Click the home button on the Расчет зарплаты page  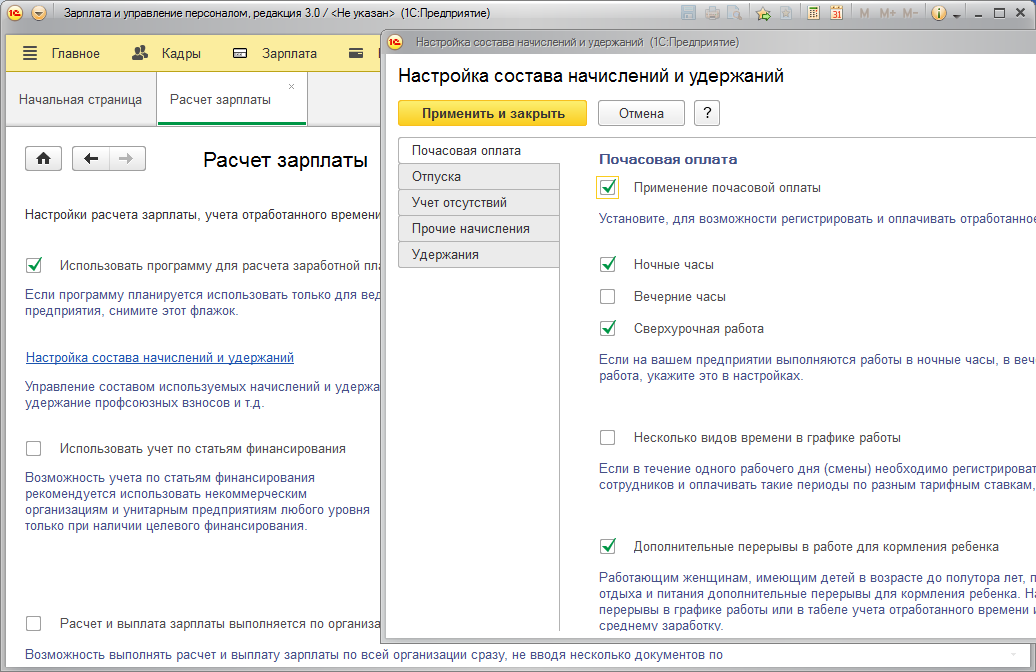pyautogui.click(x=44, y=159)
